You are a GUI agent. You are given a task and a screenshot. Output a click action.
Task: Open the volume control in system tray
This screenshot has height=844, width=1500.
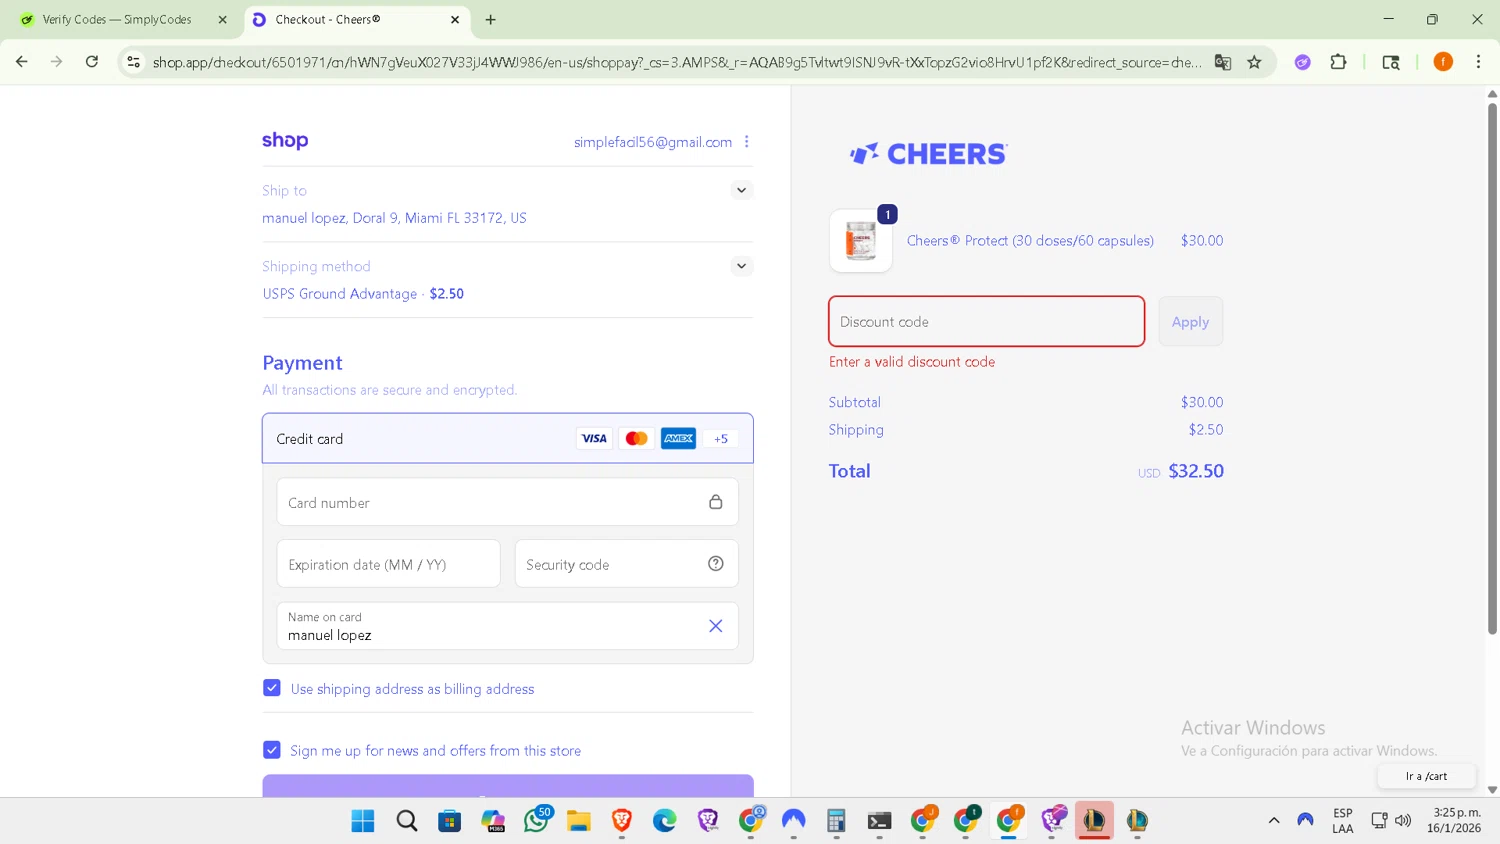point(1403,821)
